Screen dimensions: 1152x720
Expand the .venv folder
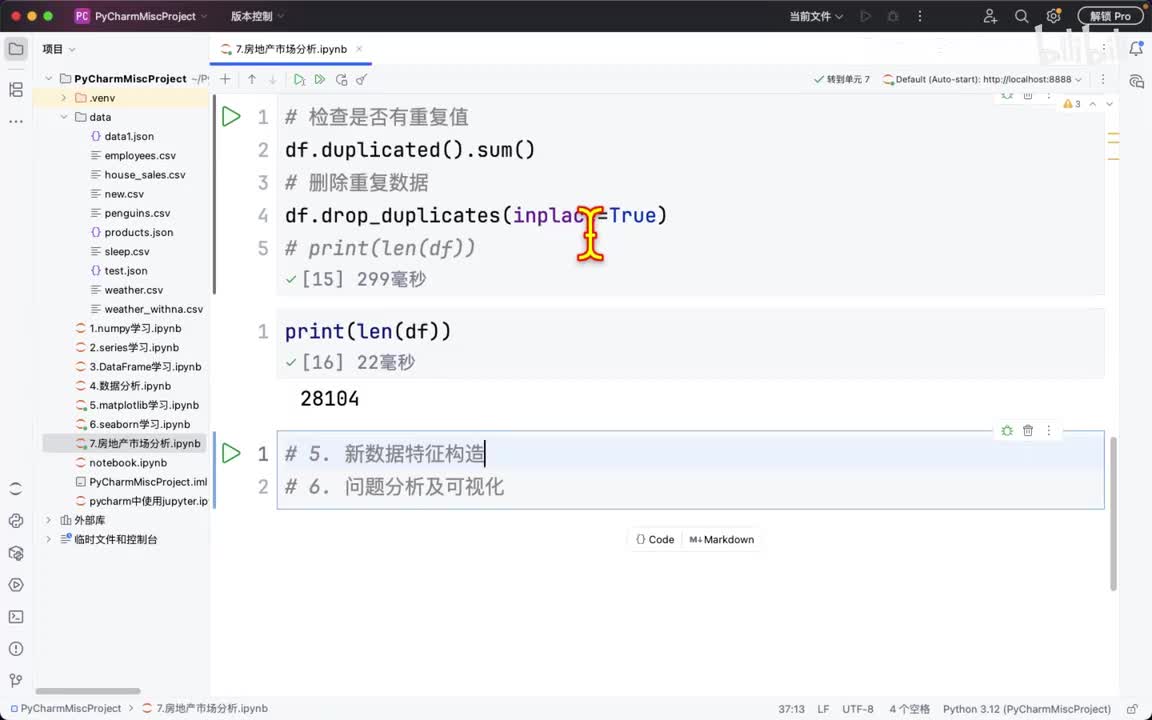click(x=64, y=98)
